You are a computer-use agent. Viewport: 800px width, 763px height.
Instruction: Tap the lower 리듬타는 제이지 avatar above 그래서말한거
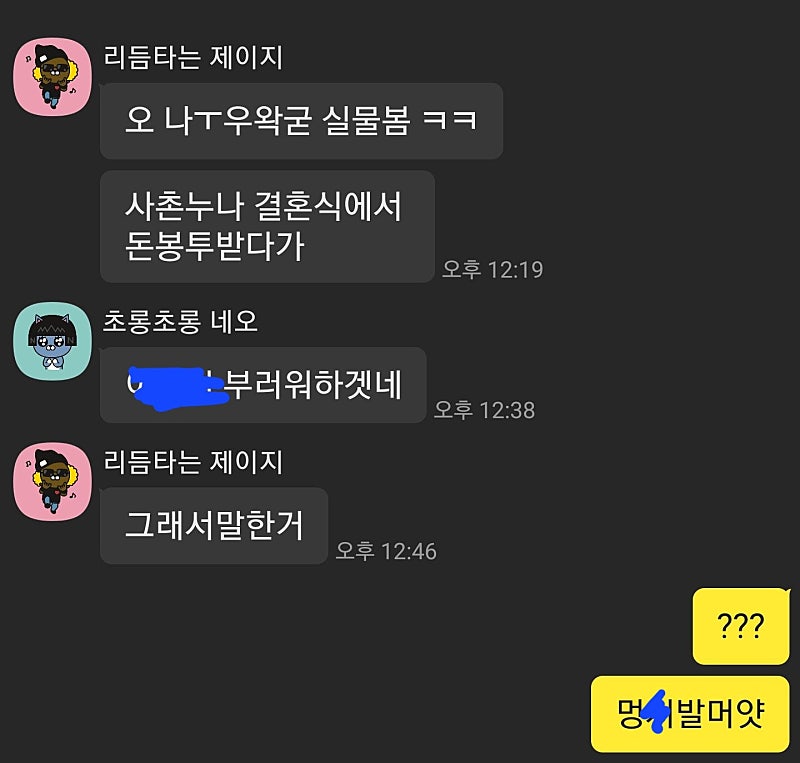coord(53,482)
